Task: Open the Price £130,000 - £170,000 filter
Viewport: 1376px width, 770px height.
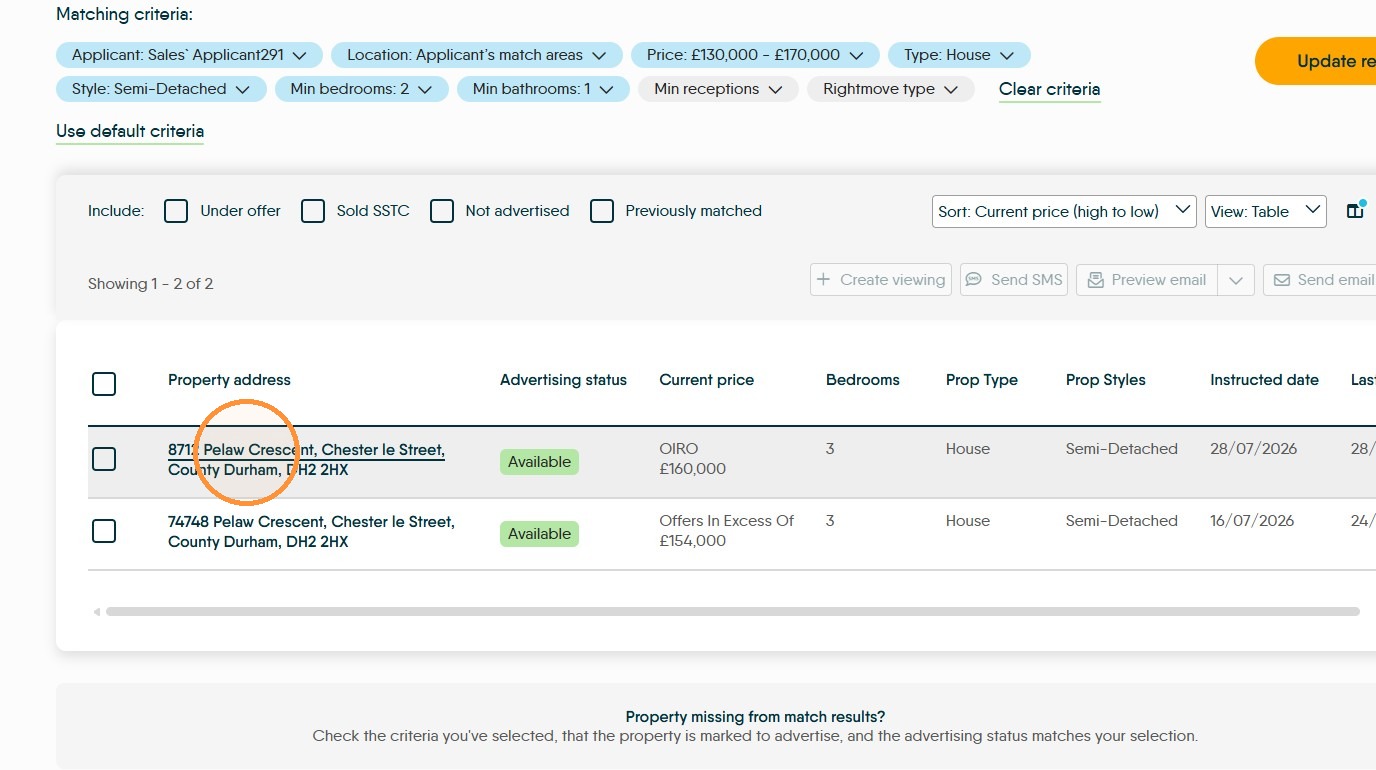Action: pyautogui.click(x=755, y=55)
